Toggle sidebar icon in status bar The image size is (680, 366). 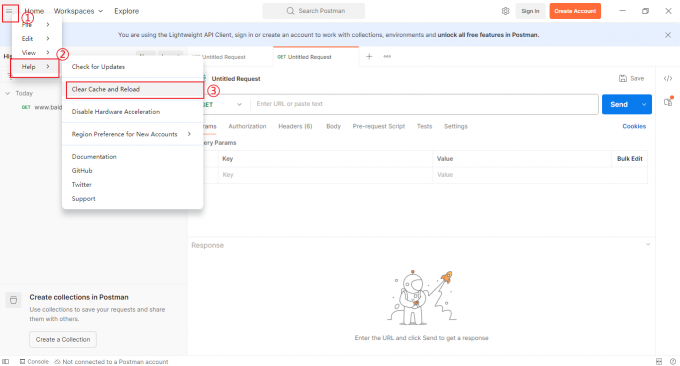coord(6,362)
